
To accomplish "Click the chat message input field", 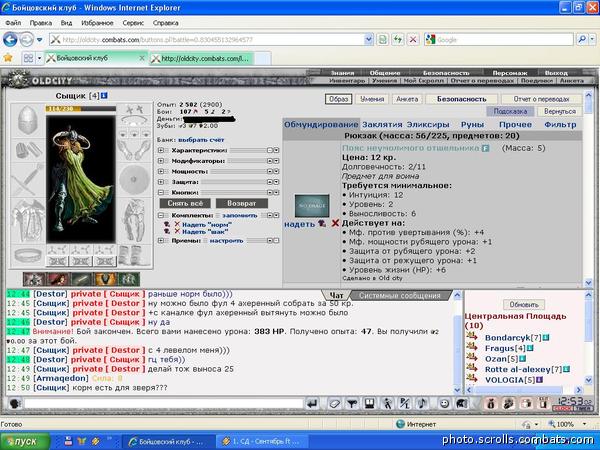I will click(164, 403).
